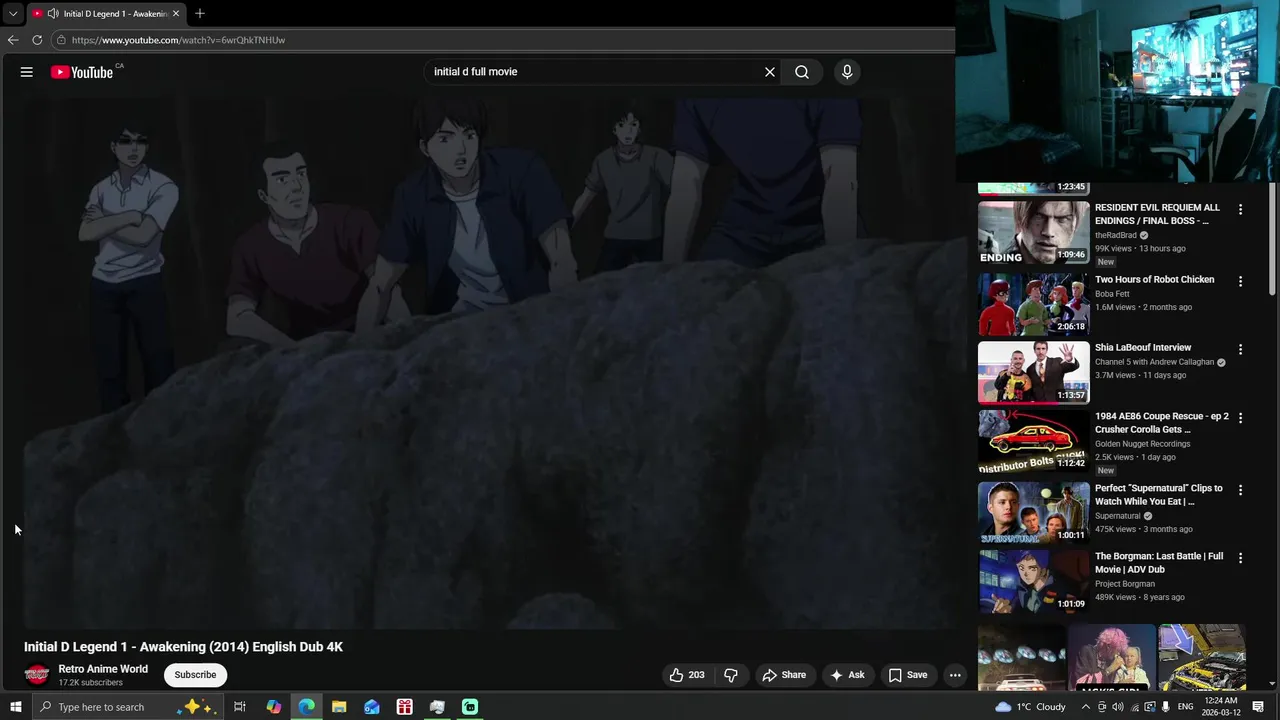Open Supernatural Clips thumbnail
This screenshot has width=1280, height=720.
click(1034, 512)
